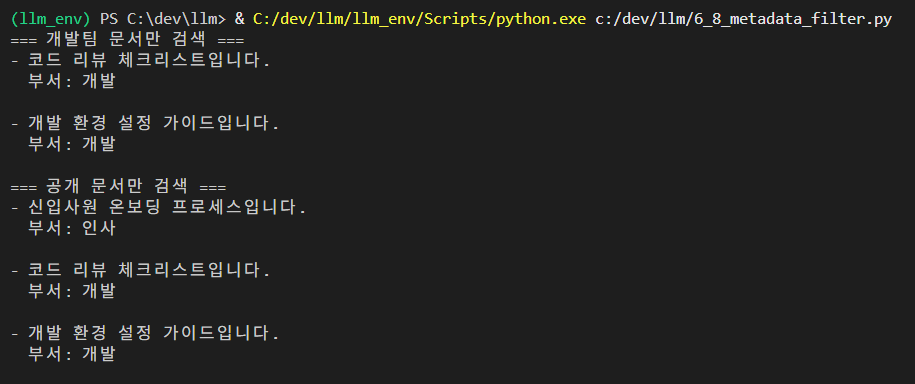Click the '=== 개발팀 문서만 검색 ===' header line

127,40
